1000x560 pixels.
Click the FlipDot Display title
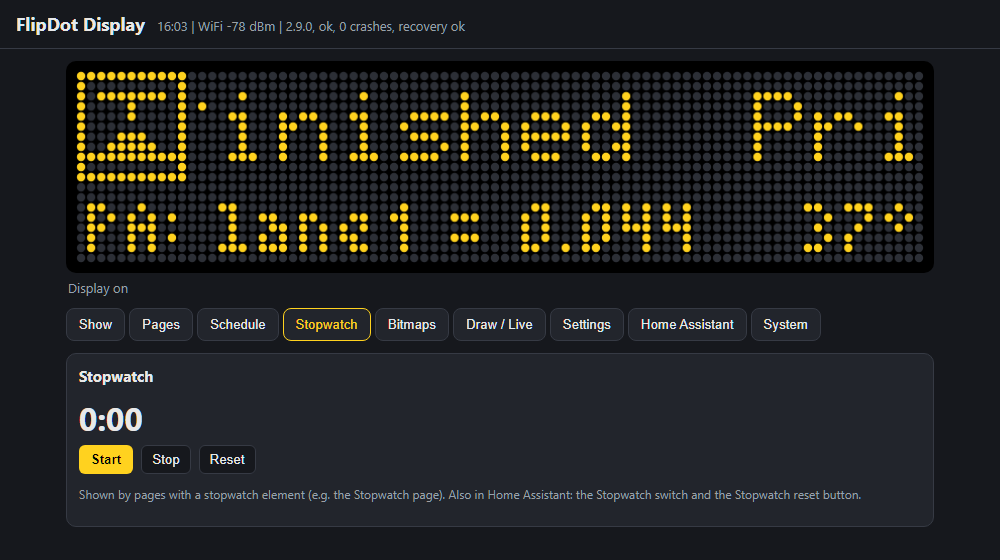coord(80,25)
